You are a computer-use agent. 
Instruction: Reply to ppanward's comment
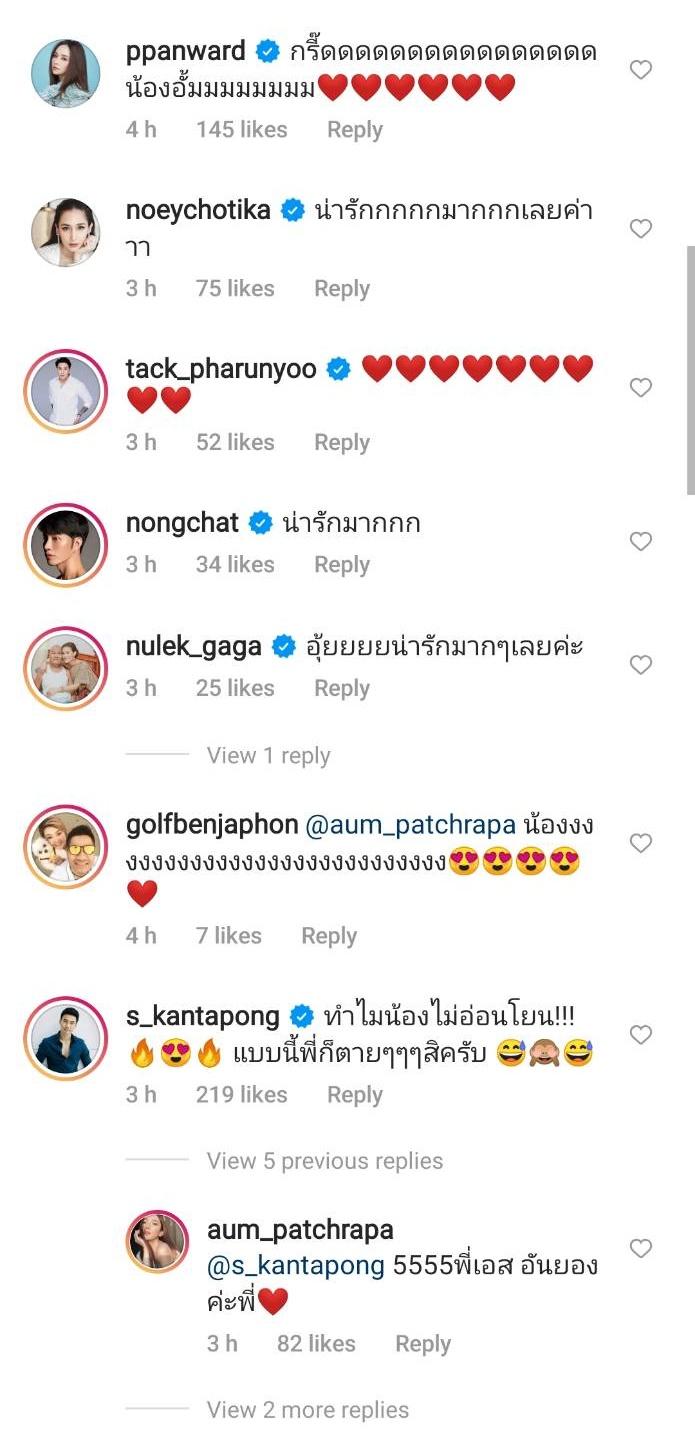pos(355,130)
